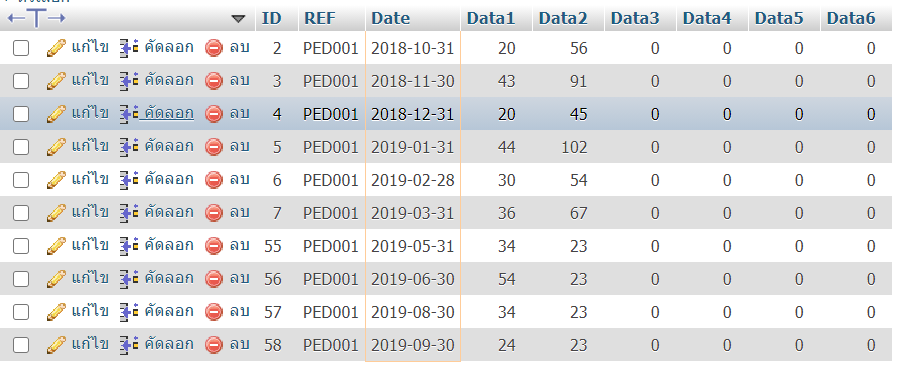The width and height of the screenshot is (906, 376).
Task: Check the box for the 2018-10-31 row
Action: (x=21, y=49)
